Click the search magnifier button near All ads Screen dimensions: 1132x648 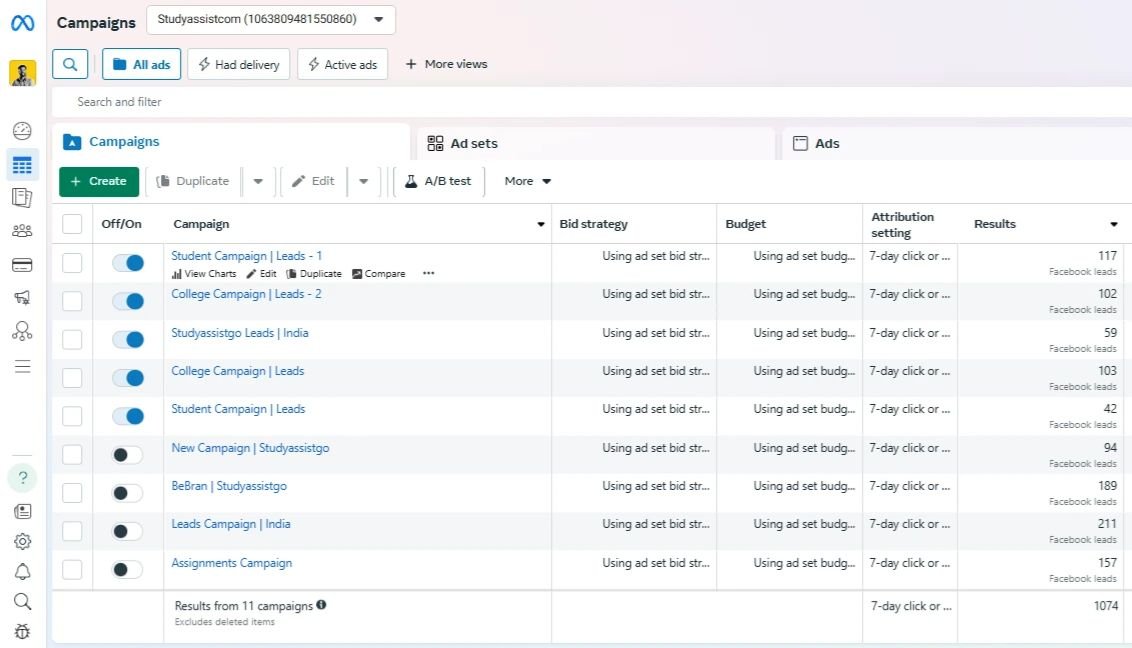click(x=70, y=64)
